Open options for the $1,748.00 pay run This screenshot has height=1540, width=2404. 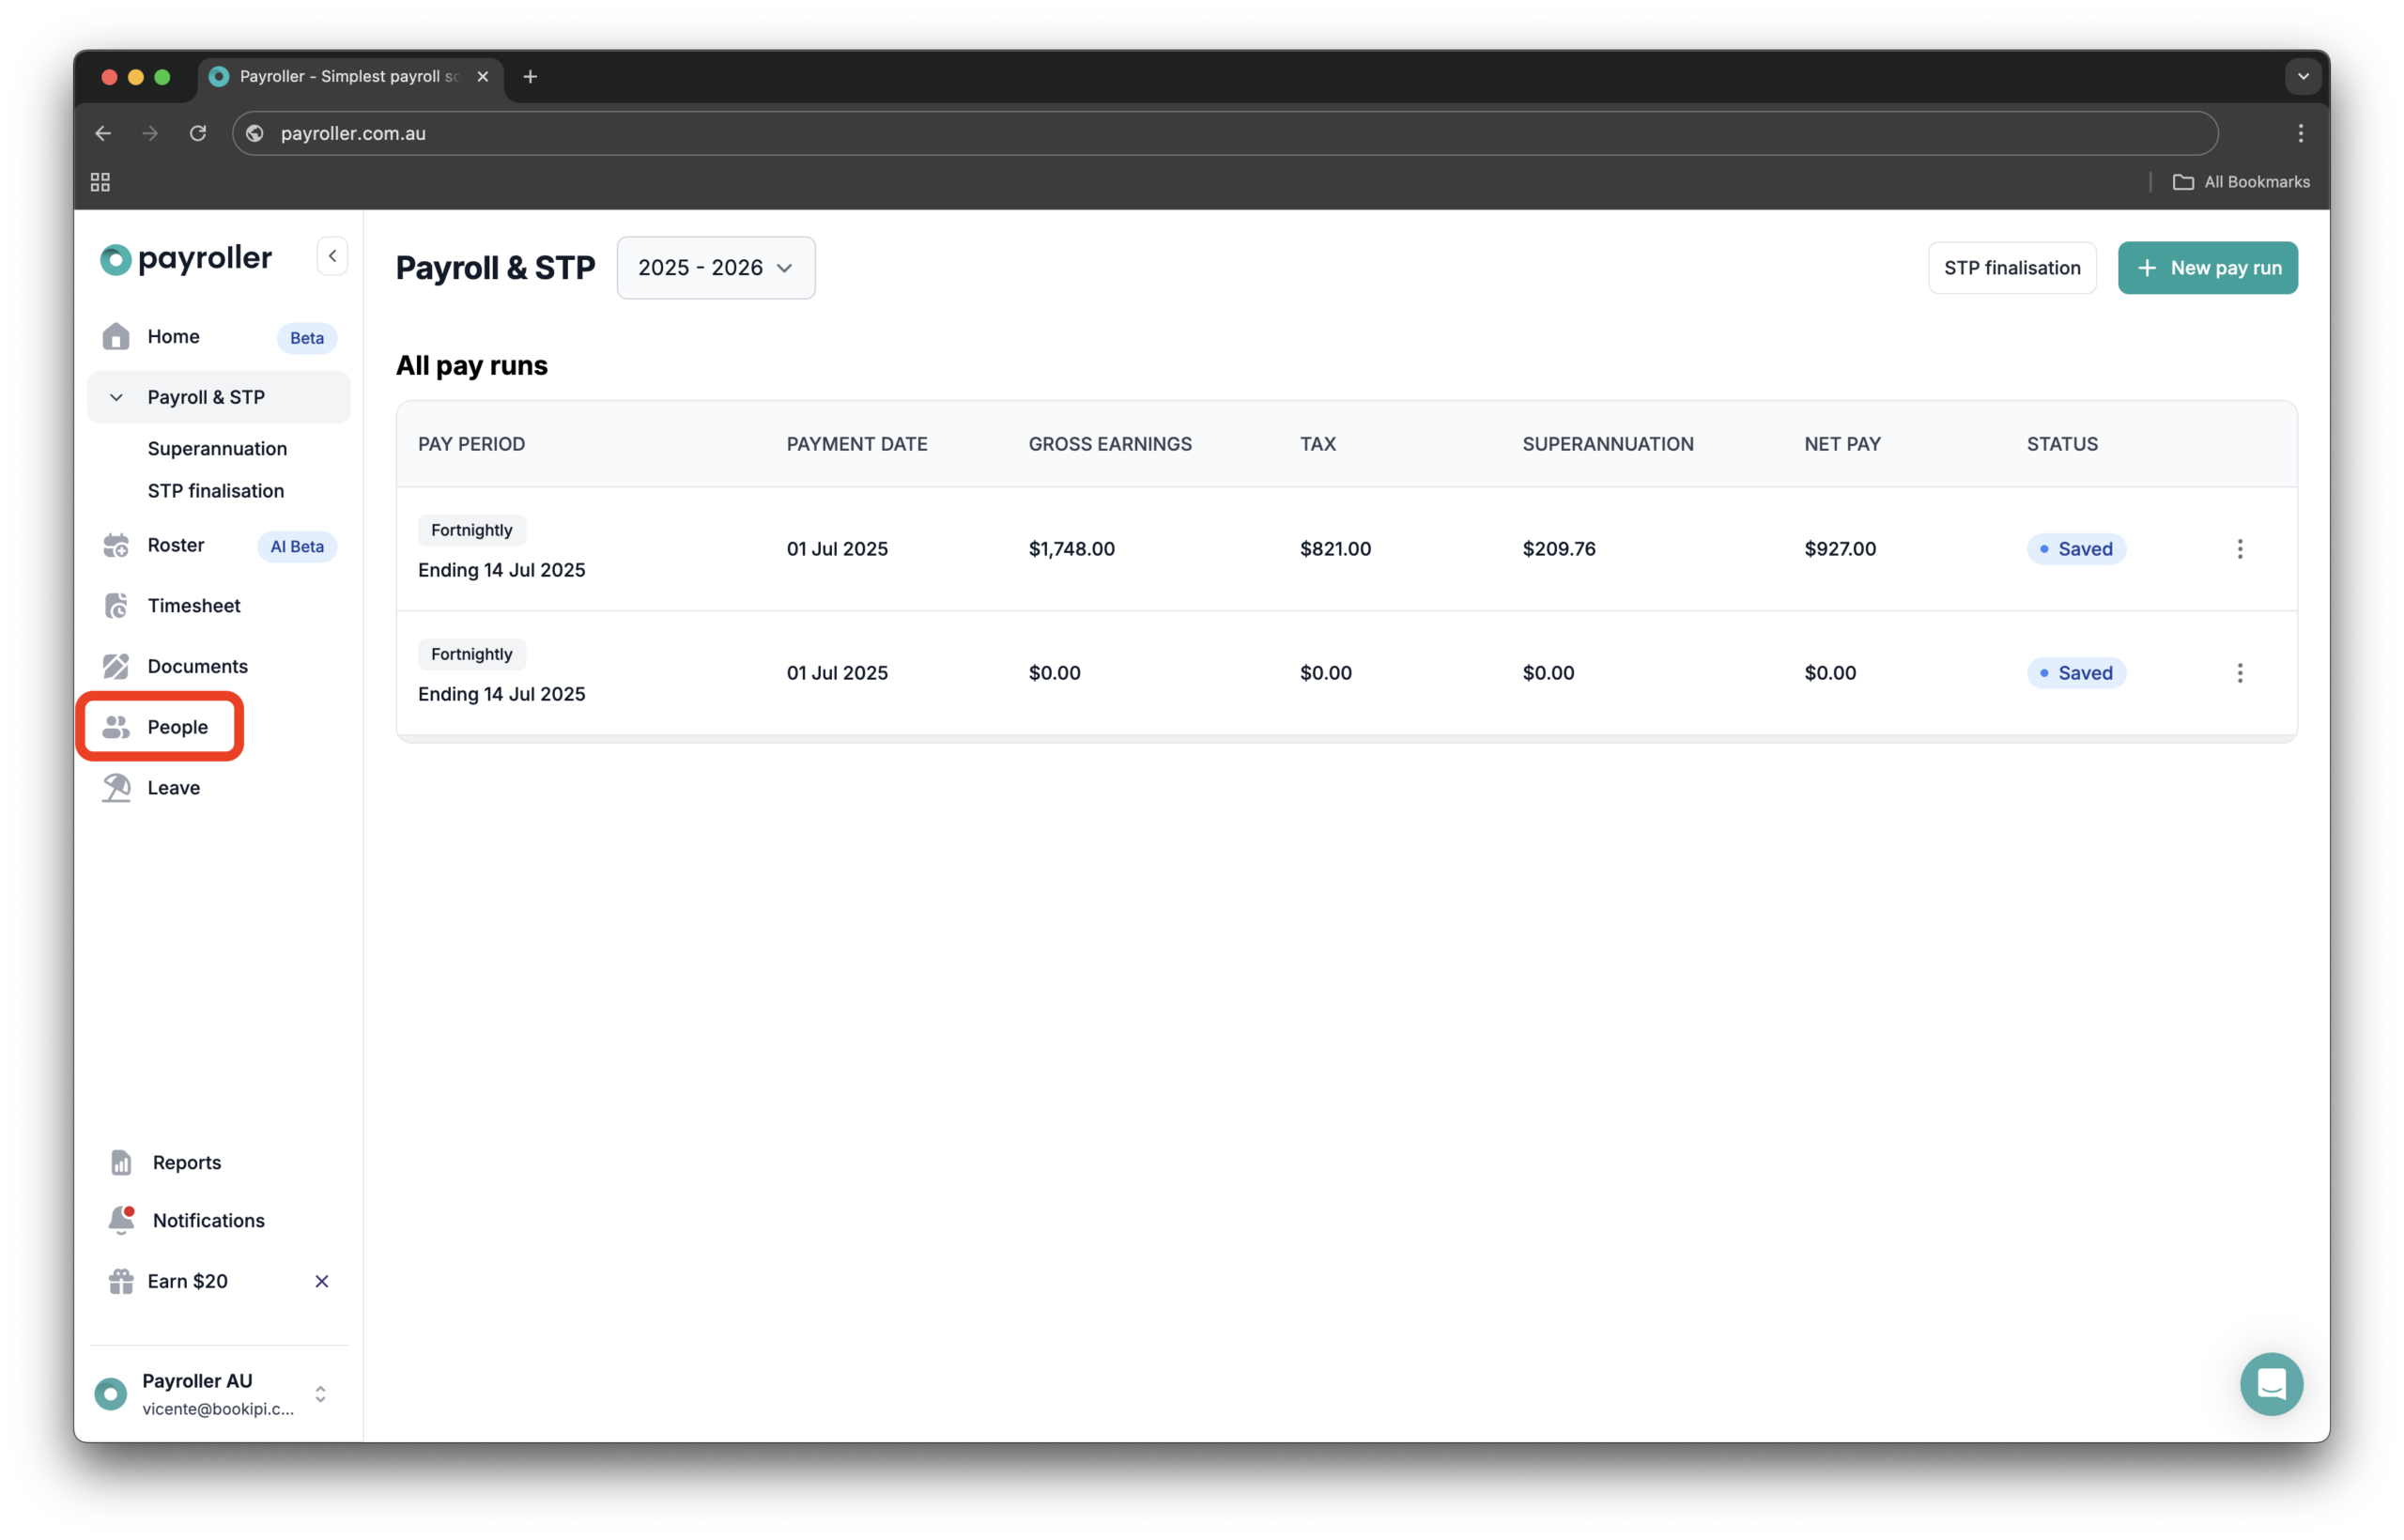(x=2239, y=549)
